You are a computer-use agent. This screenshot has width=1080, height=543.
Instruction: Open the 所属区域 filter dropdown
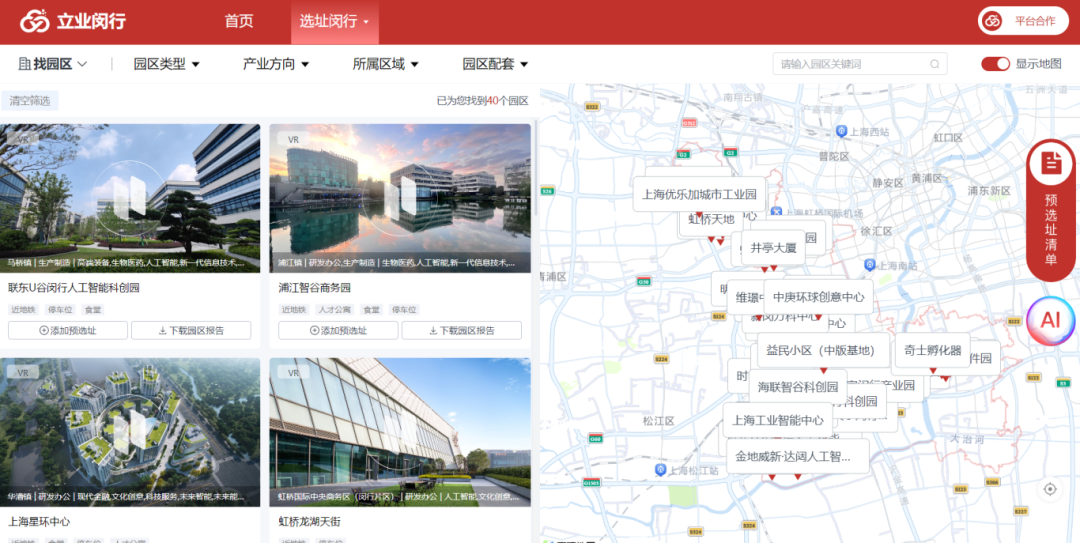pyautogui.click(x=386, y=64)
